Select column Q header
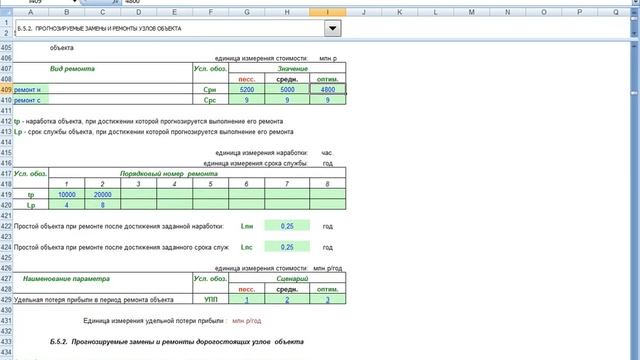The image size is (640, 360). 616,12
